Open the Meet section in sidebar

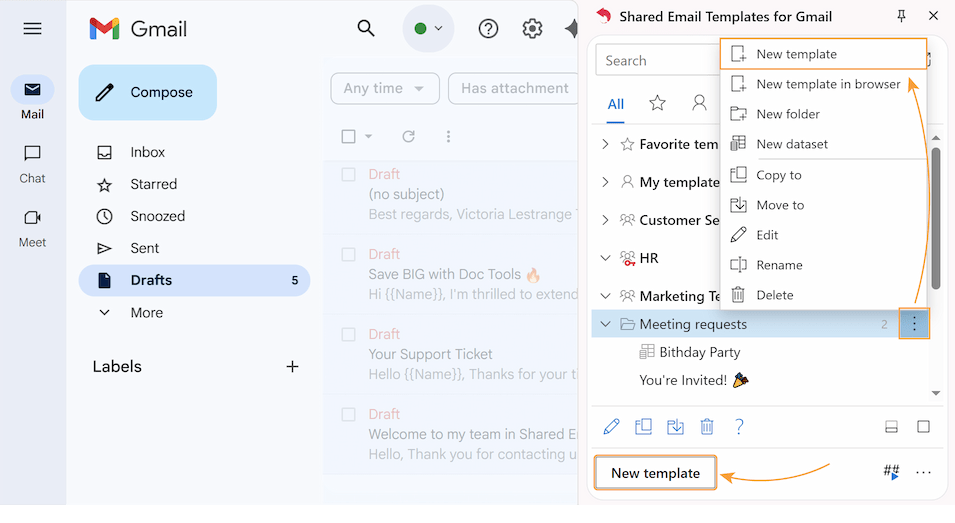click(x=32, y=229)
